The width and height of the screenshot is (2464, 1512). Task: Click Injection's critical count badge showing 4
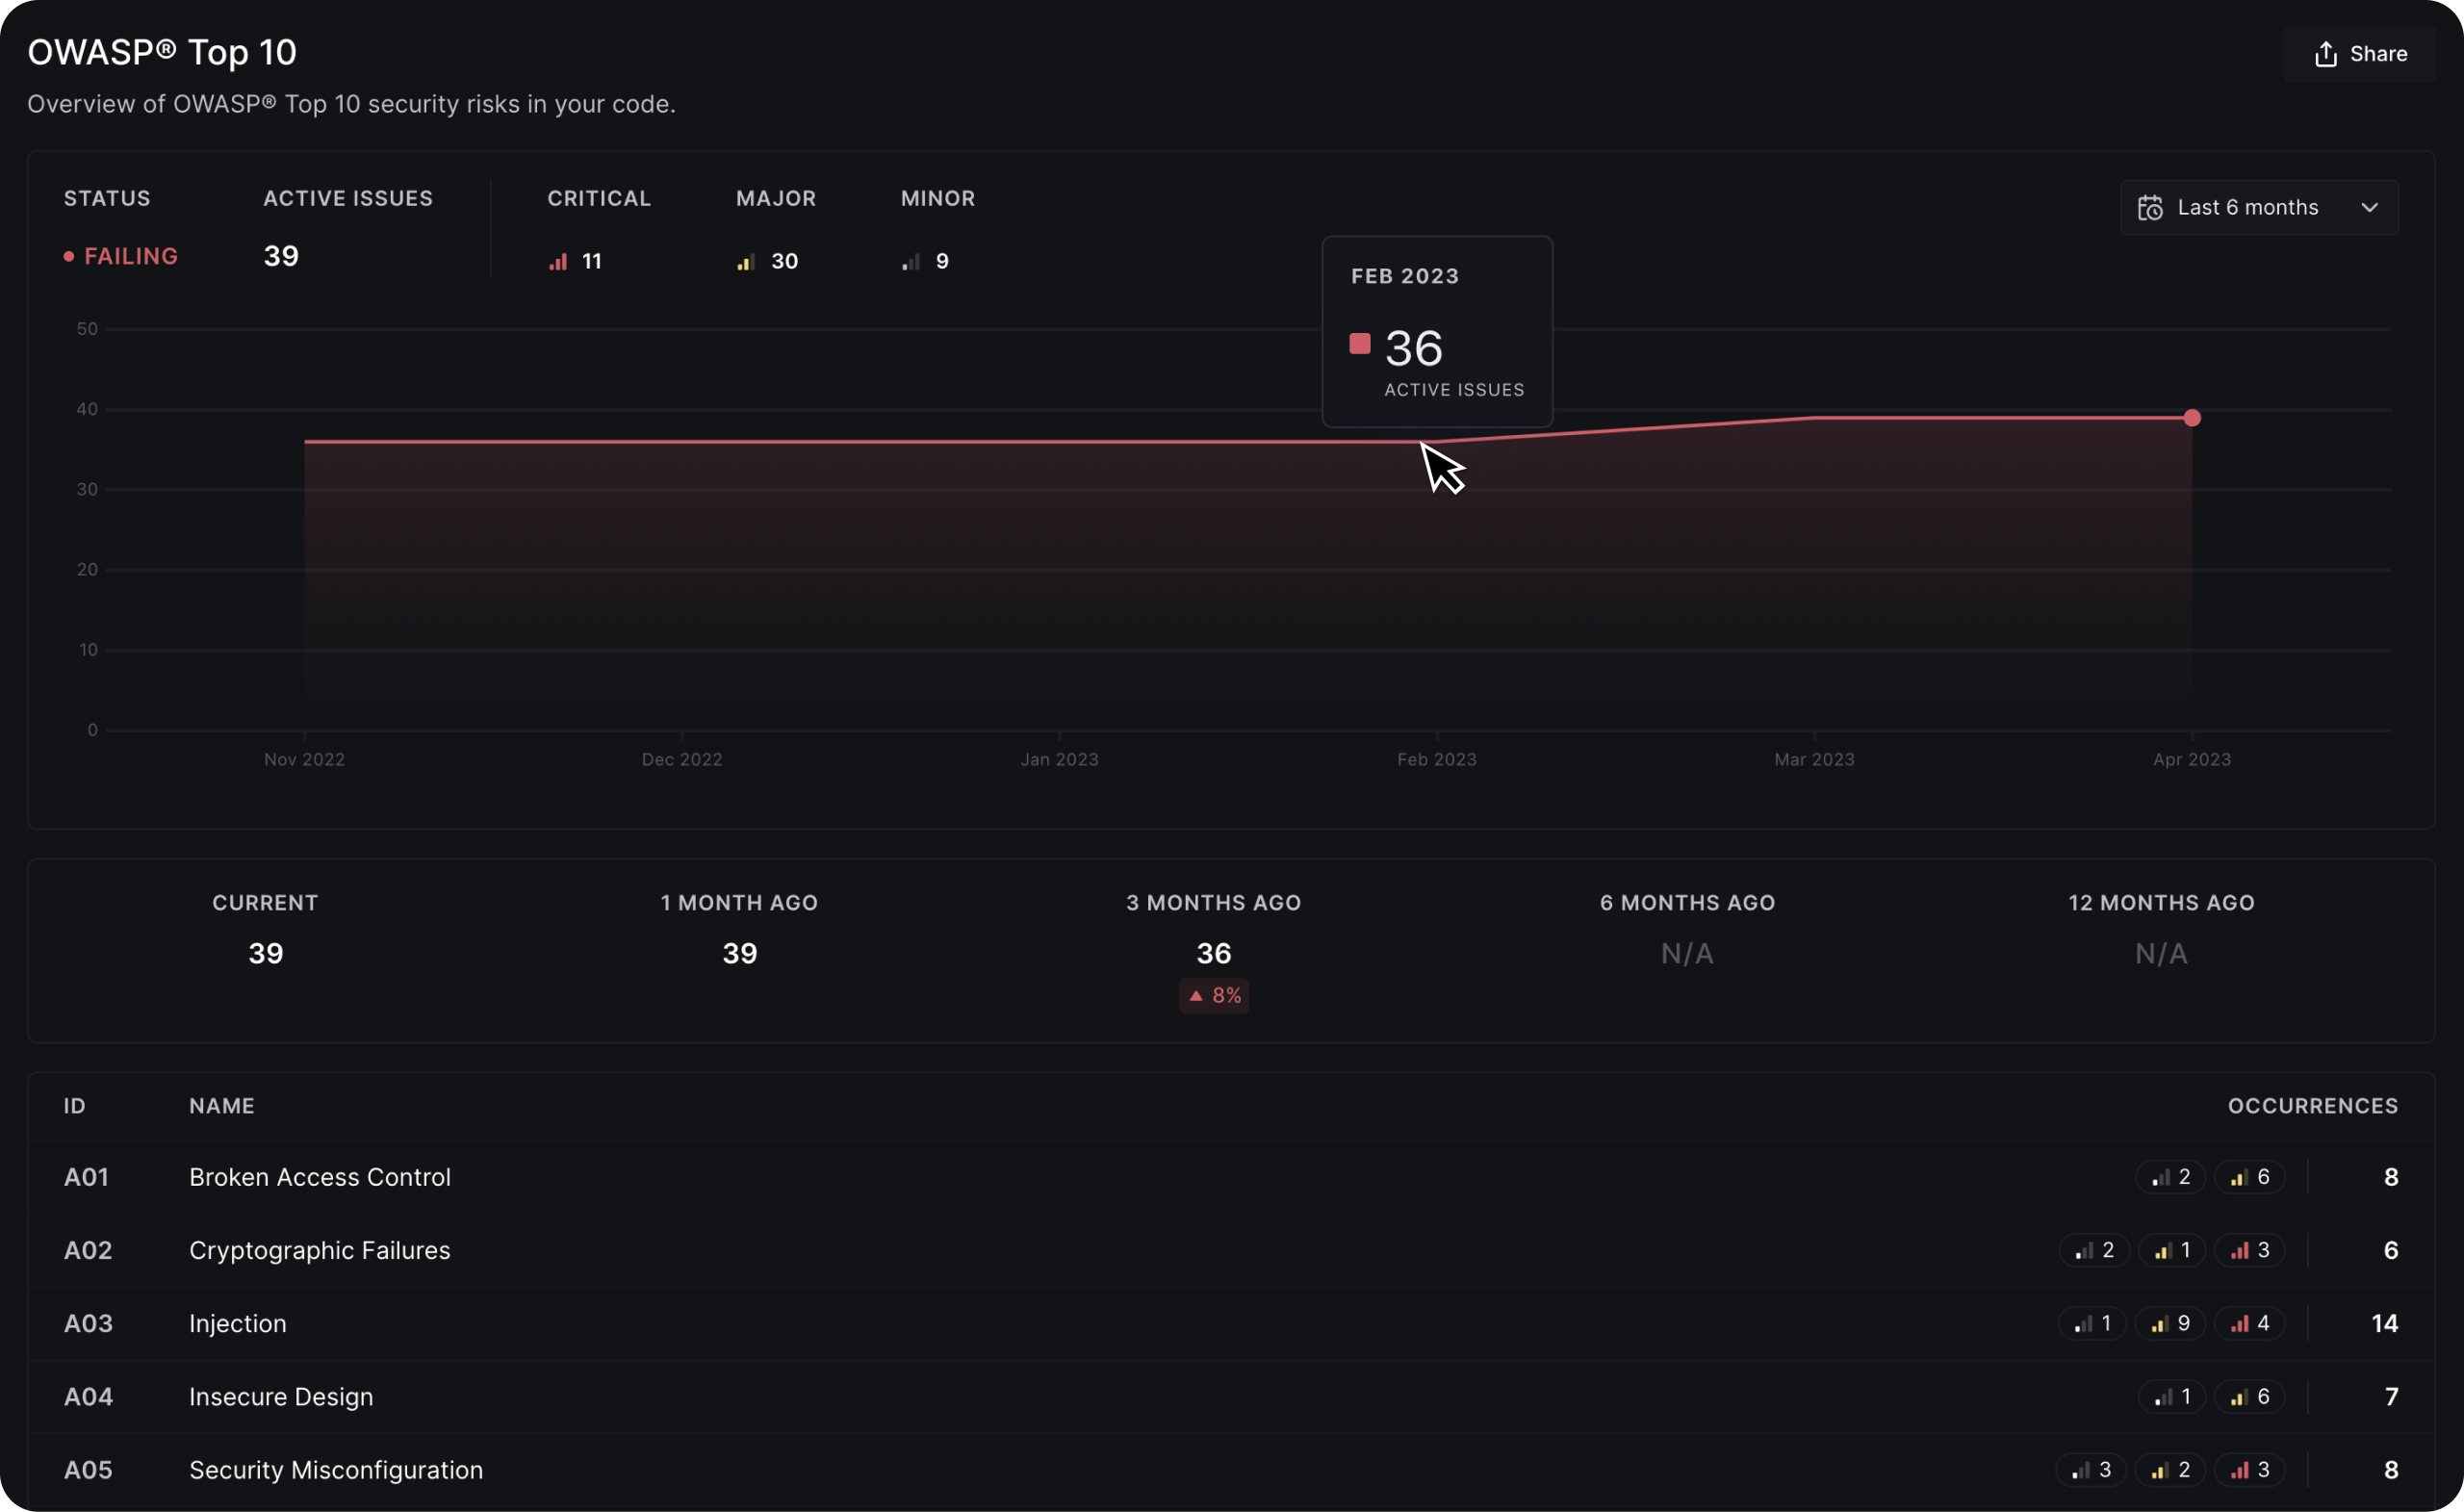click(2249, 1324)
